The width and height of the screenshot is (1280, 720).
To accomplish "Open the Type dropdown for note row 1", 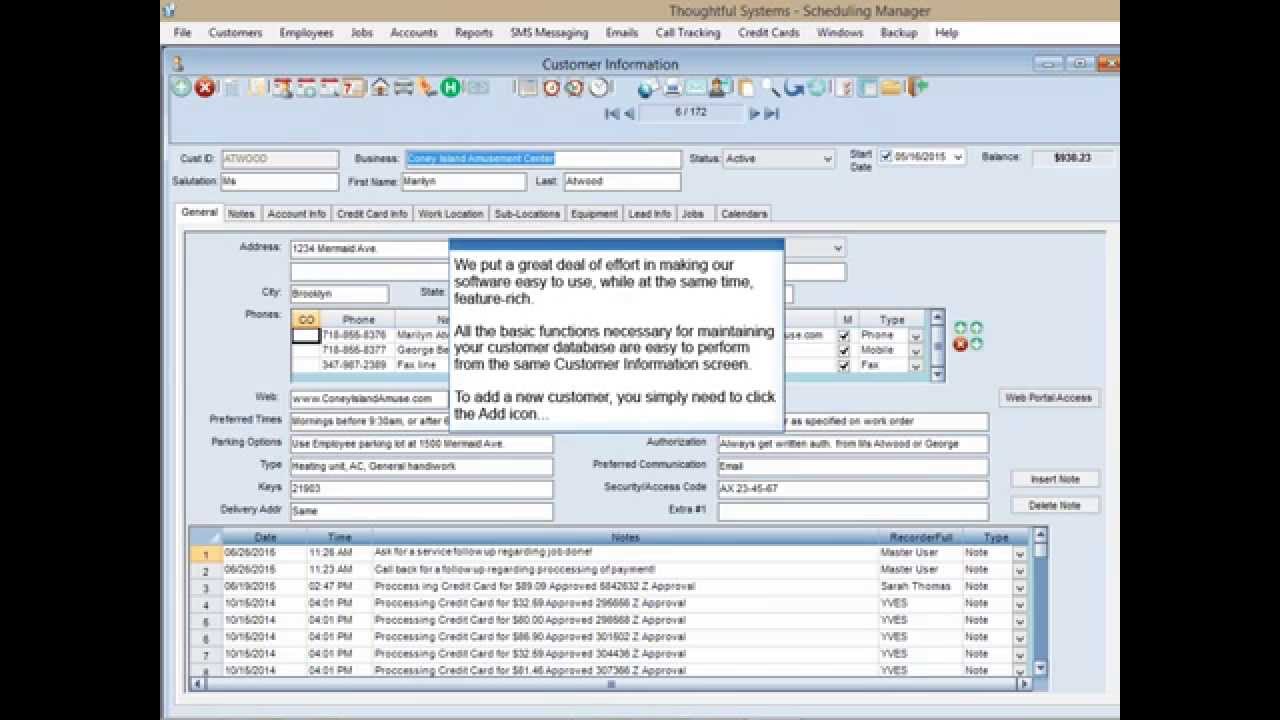I will click(1020, 553).
